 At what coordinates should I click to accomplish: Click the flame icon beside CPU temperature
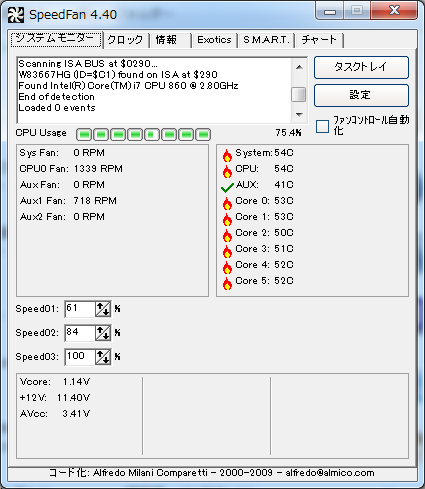(x=227, y=171)
